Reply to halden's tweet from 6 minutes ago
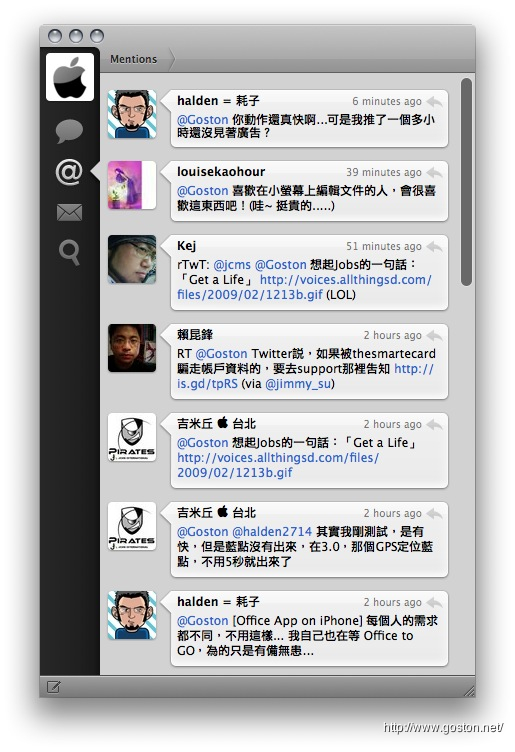This screenshot has height=752, width=515. [x=434, y=101]
